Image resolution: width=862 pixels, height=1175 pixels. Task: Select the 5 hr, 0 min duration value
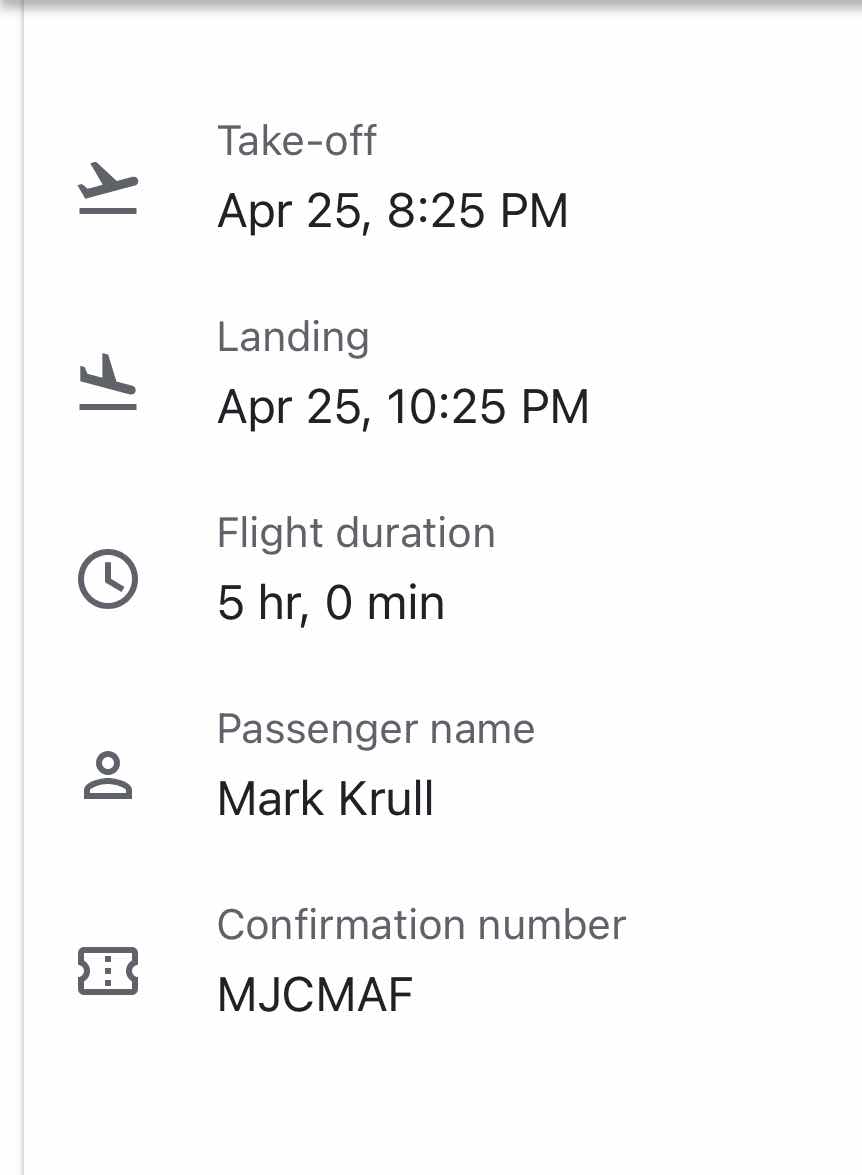(331, 603)
